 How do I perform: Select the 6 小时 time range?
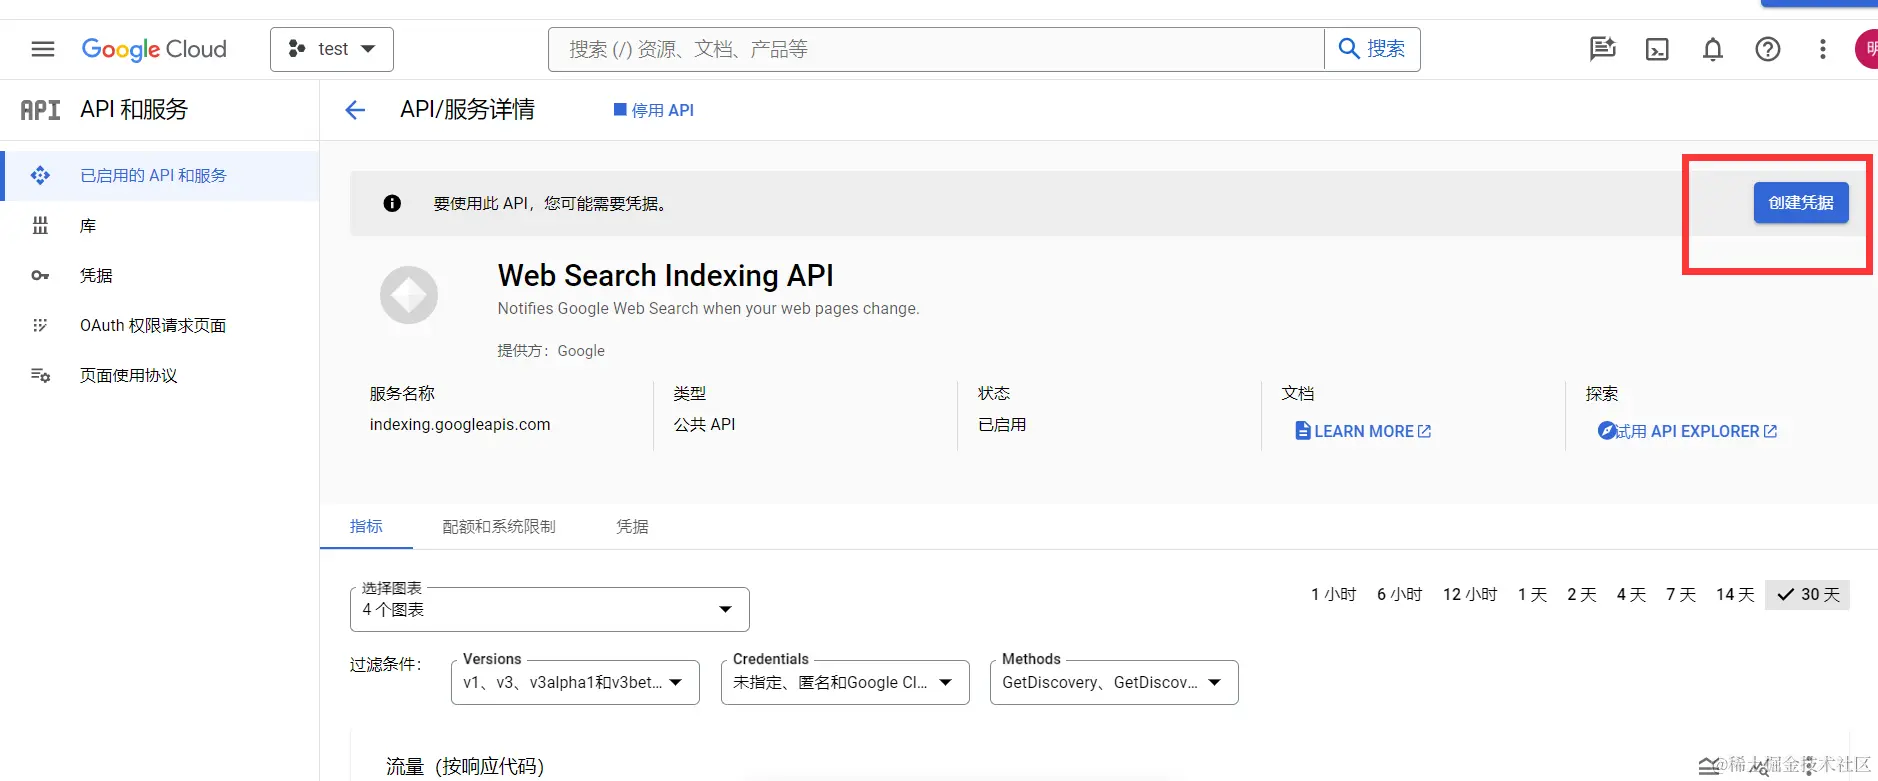pyautogui.click(x=1400, y=595)
